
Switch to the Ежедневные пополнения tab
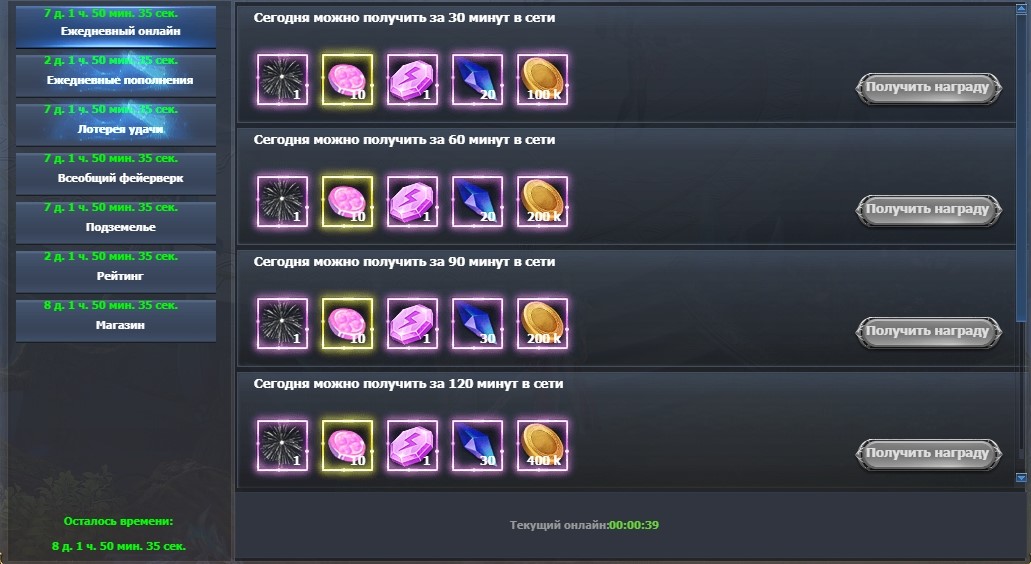pyautogui.click(x=116, y=76)
